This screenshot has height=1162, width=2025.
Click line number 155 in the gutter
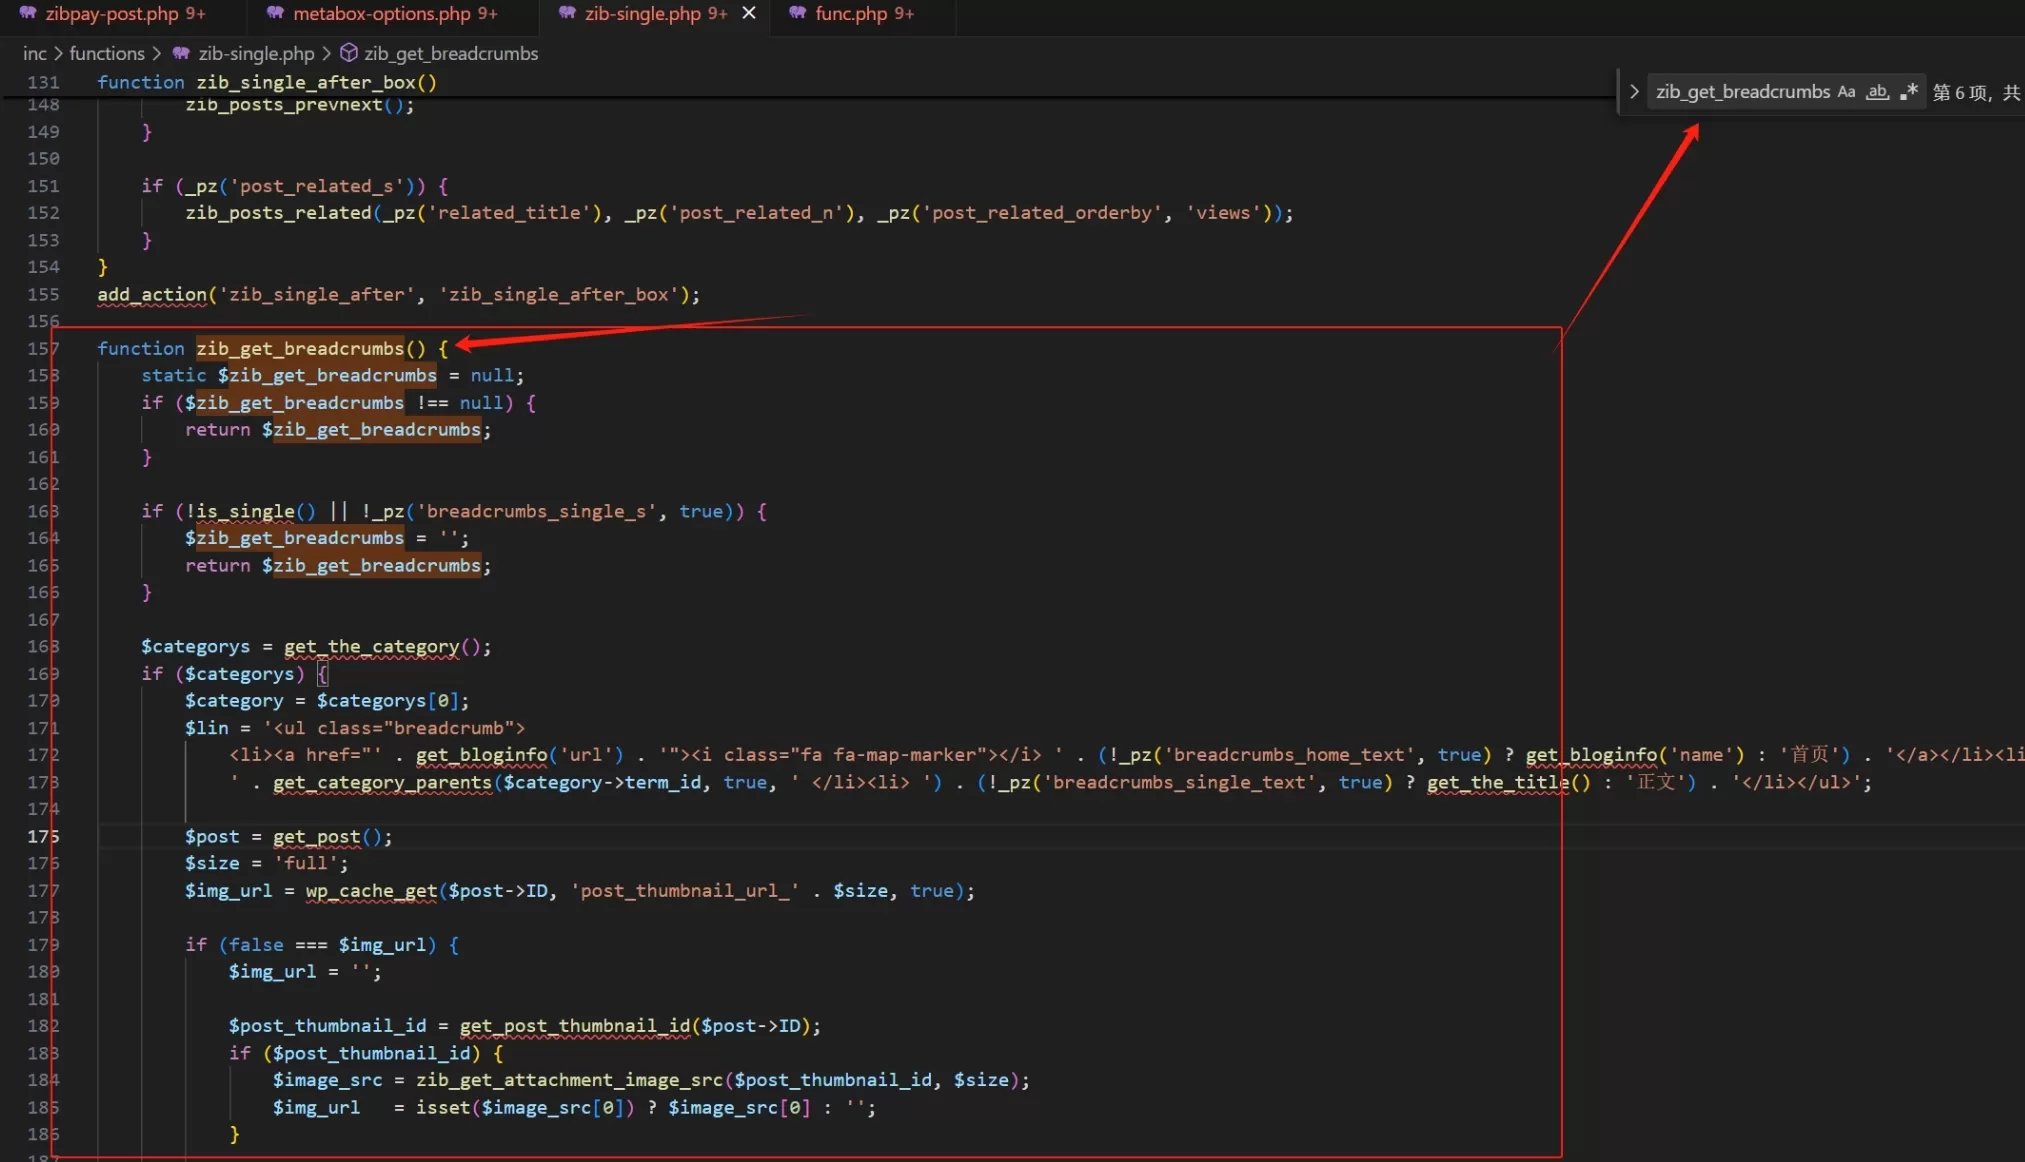pyautogui.click(x=43, y=294)
